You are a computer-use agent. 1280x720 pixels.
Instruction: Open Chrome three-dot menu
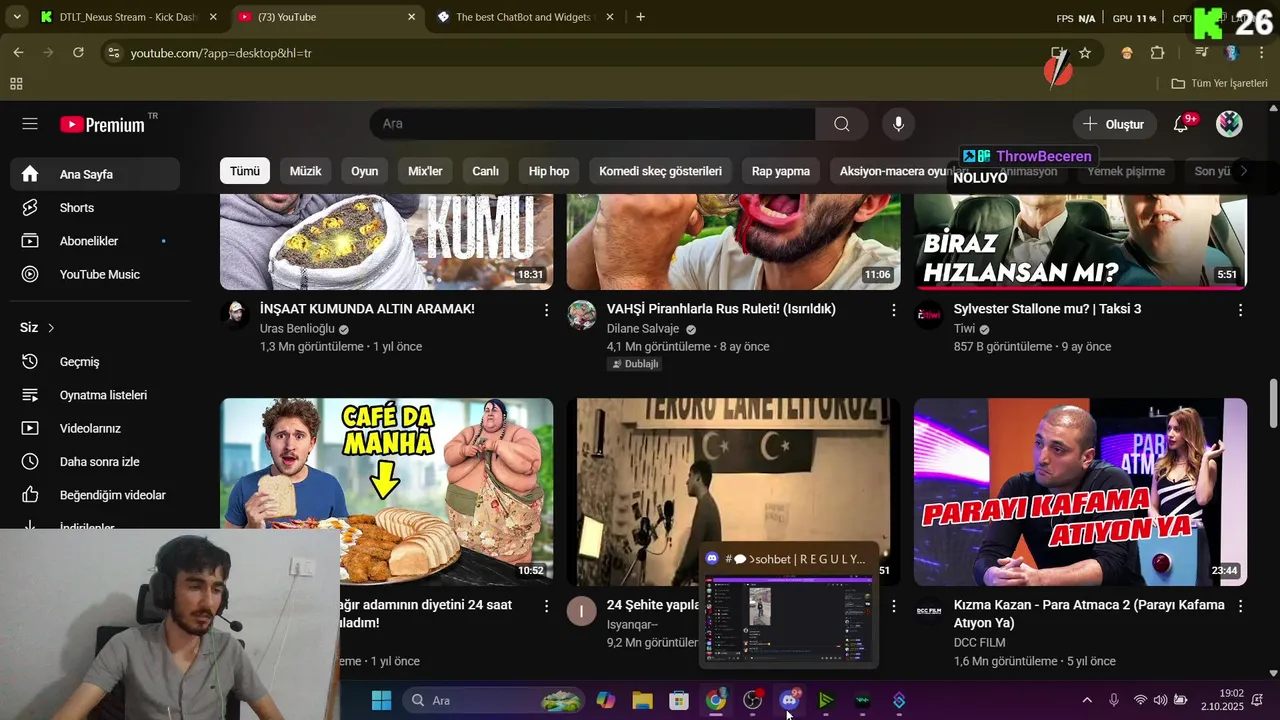[x=1260, y=53]
